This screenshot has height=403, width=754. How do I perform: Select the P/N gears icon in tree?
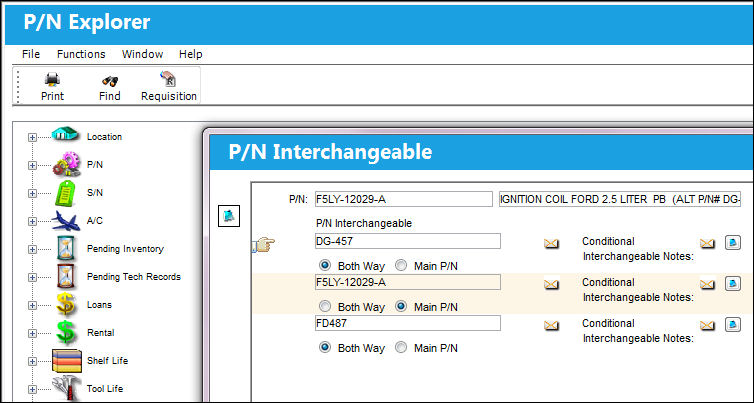coord(66,164)
